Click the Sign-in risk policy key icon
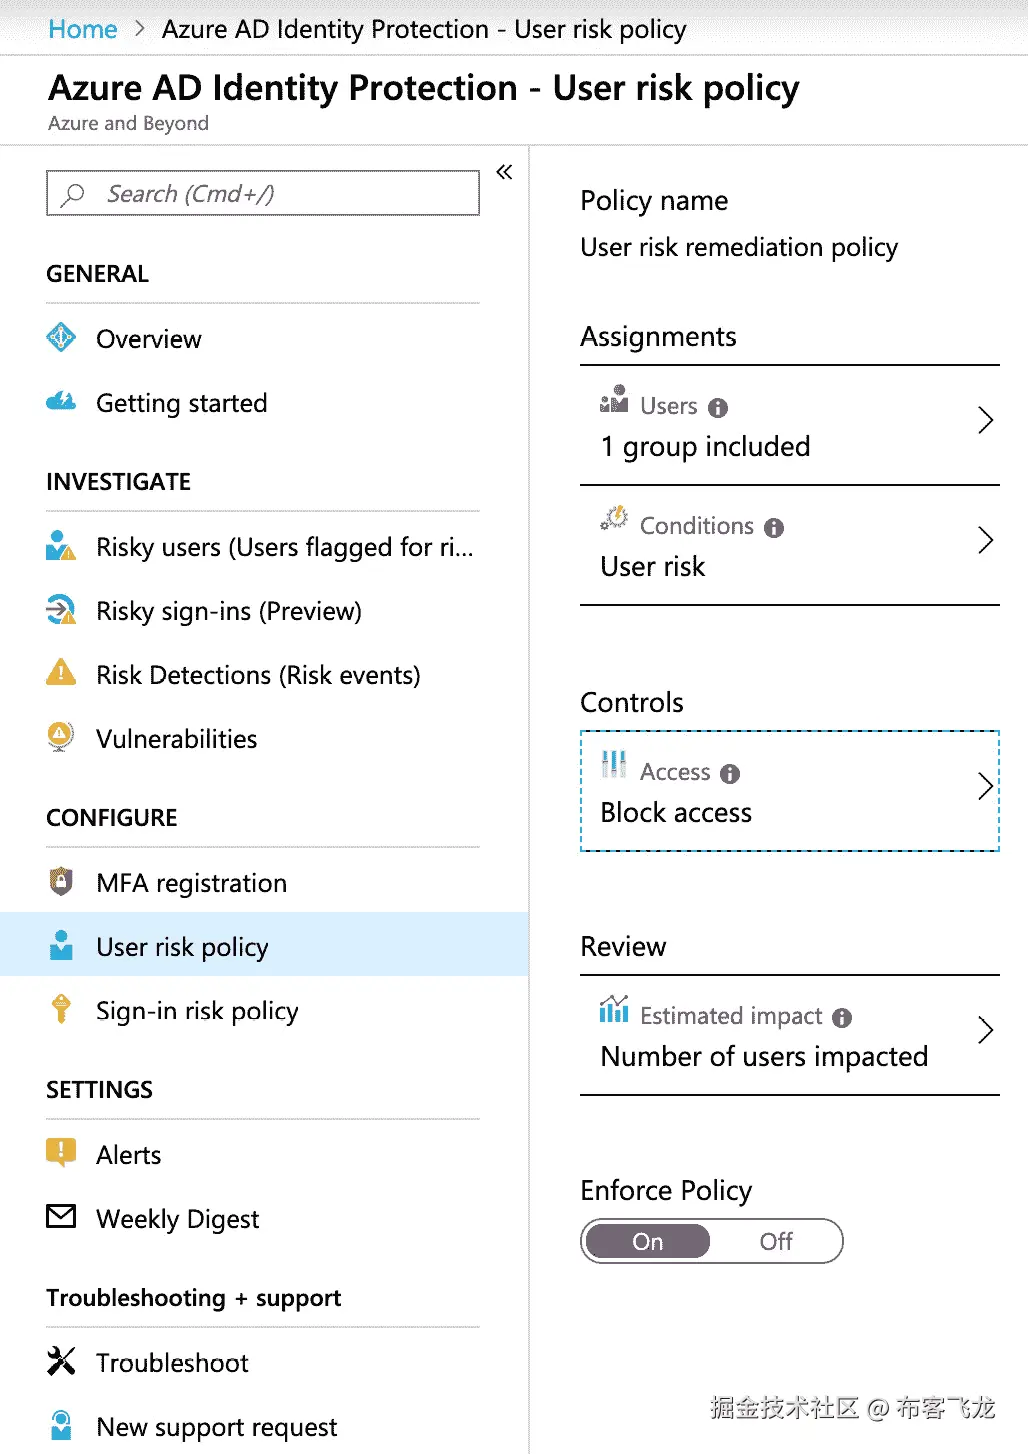 [61, 1009]
